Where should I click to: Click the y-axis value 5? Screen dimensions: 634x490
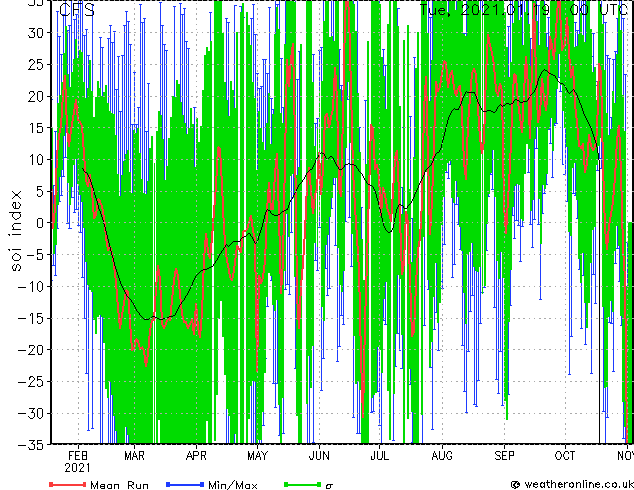coord(40,191)
